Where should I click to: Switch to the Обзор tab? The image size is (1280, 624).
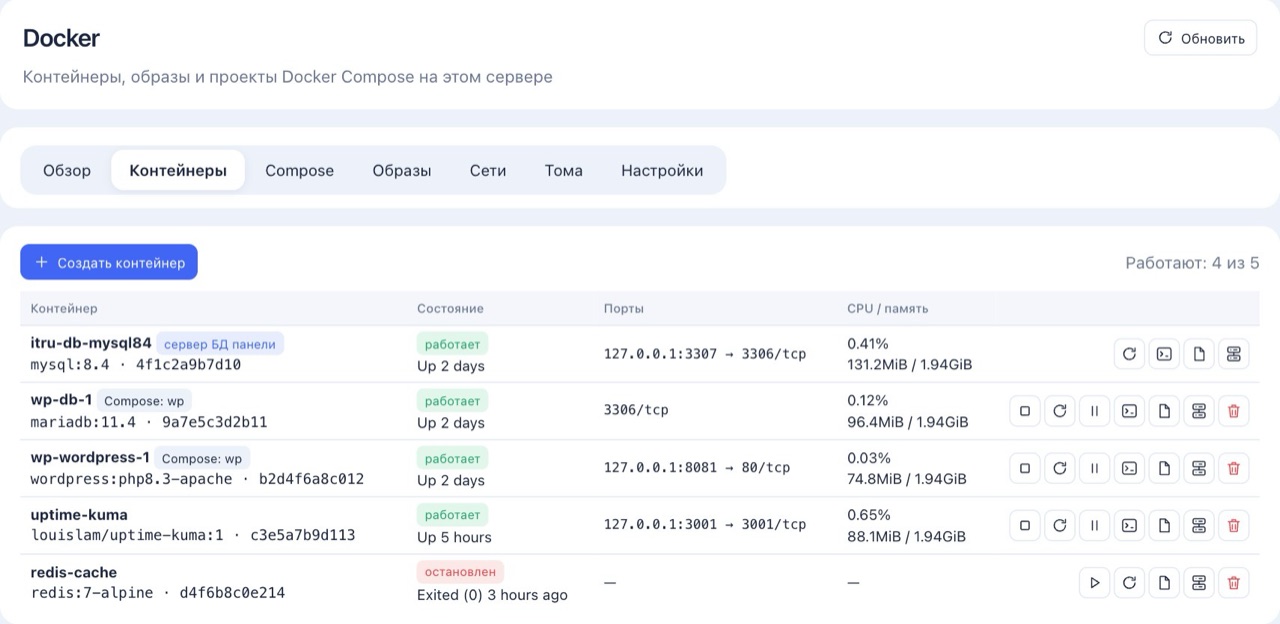tap(67, 170)
